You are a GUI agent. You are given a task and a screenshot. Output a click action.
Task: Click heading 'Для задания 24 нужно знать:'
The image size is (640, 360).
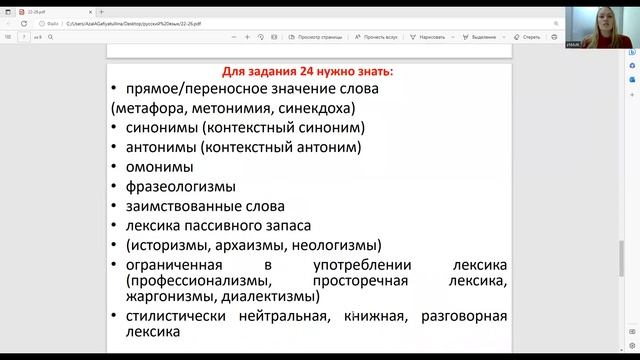point(307,71)
